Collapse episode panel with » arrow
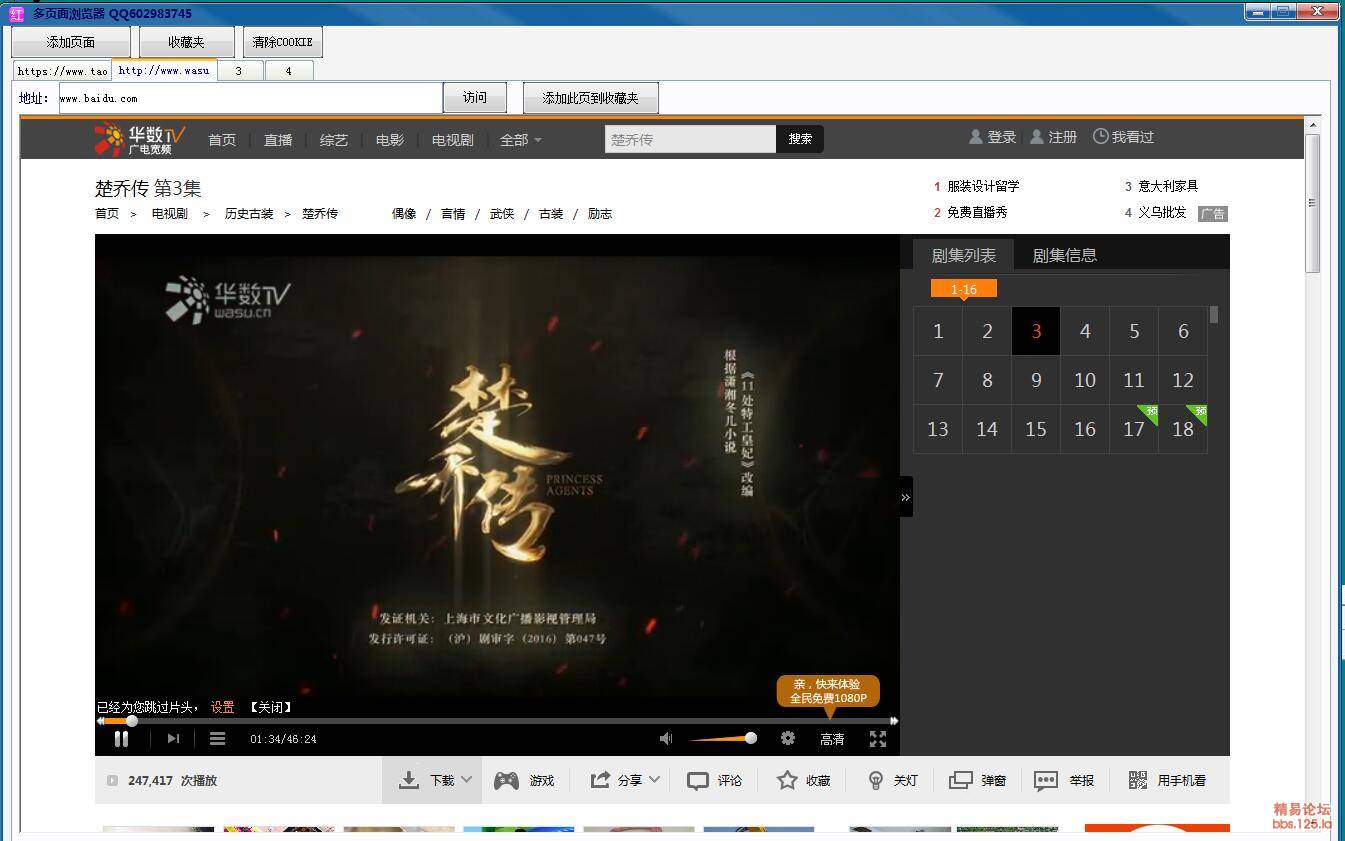Viewport: 1345px width, 841px height. pos(905,497)
